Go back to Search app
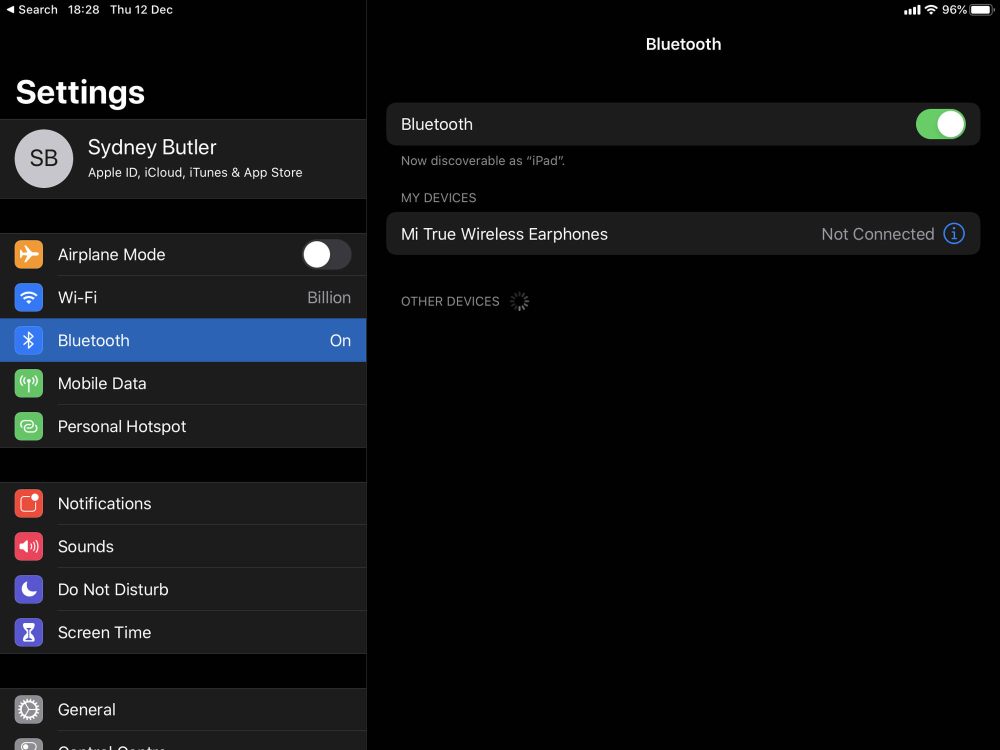1000x750 pixels. pos(32,10)
